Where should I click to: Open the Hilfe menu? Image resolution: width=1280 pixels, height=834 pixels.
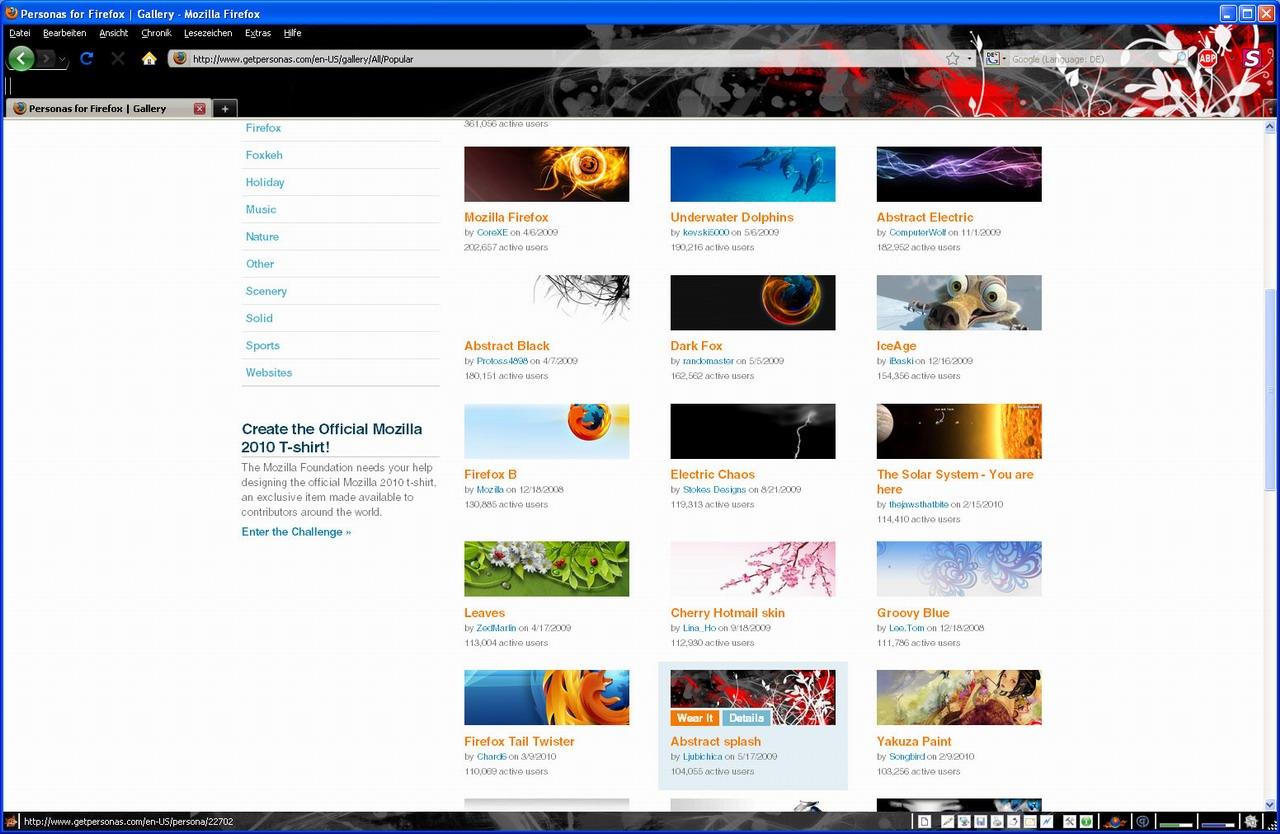pyautogui.click(x=292, y=33)
